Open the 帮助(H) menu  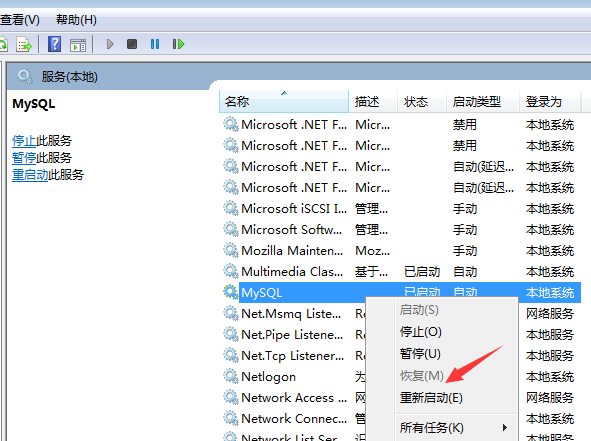[76, 20]
